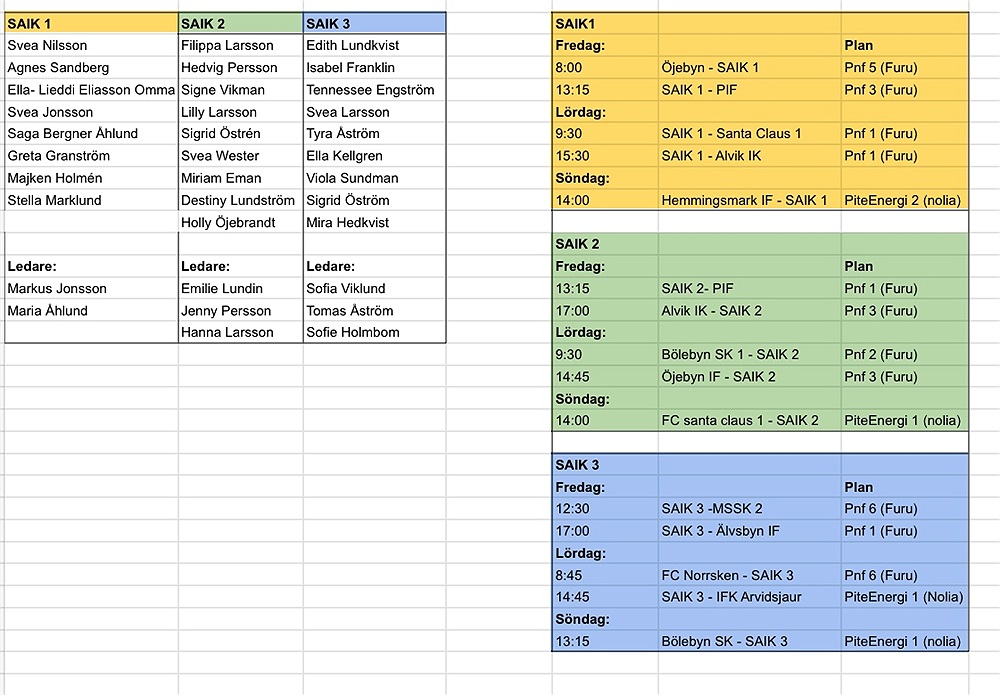Select the SAIK 3 - IFK Arvidsjaur cell
The image size is (1000, 695).
(x=749, y=597)
